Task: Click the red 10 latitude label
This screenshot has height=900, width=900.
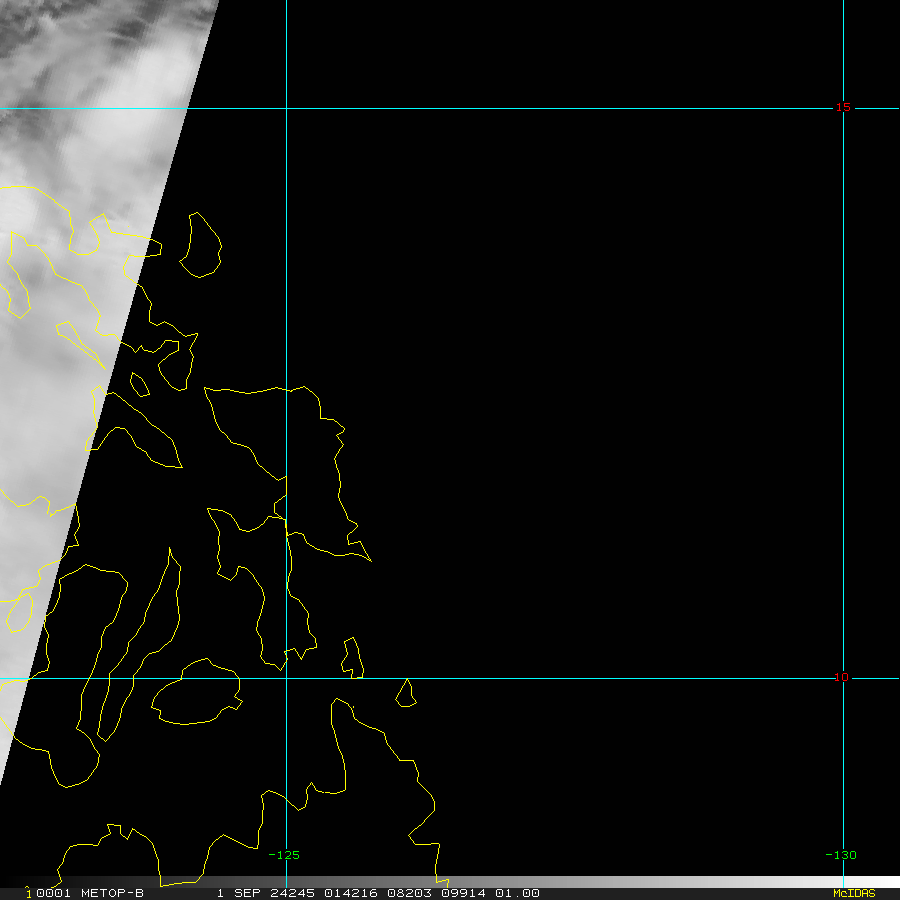Action: [842, 677]
